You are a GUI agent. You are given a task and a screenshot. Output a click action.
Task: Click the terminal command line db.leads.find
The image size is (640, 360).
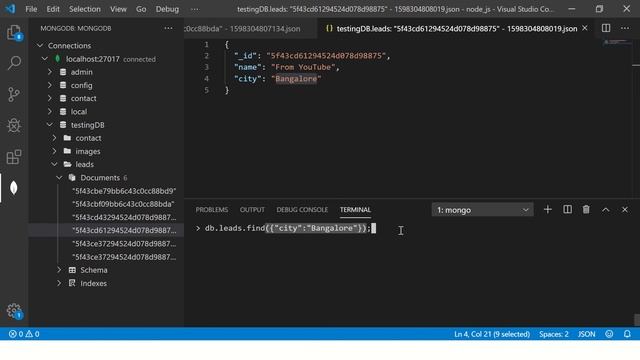click(288, 228)
